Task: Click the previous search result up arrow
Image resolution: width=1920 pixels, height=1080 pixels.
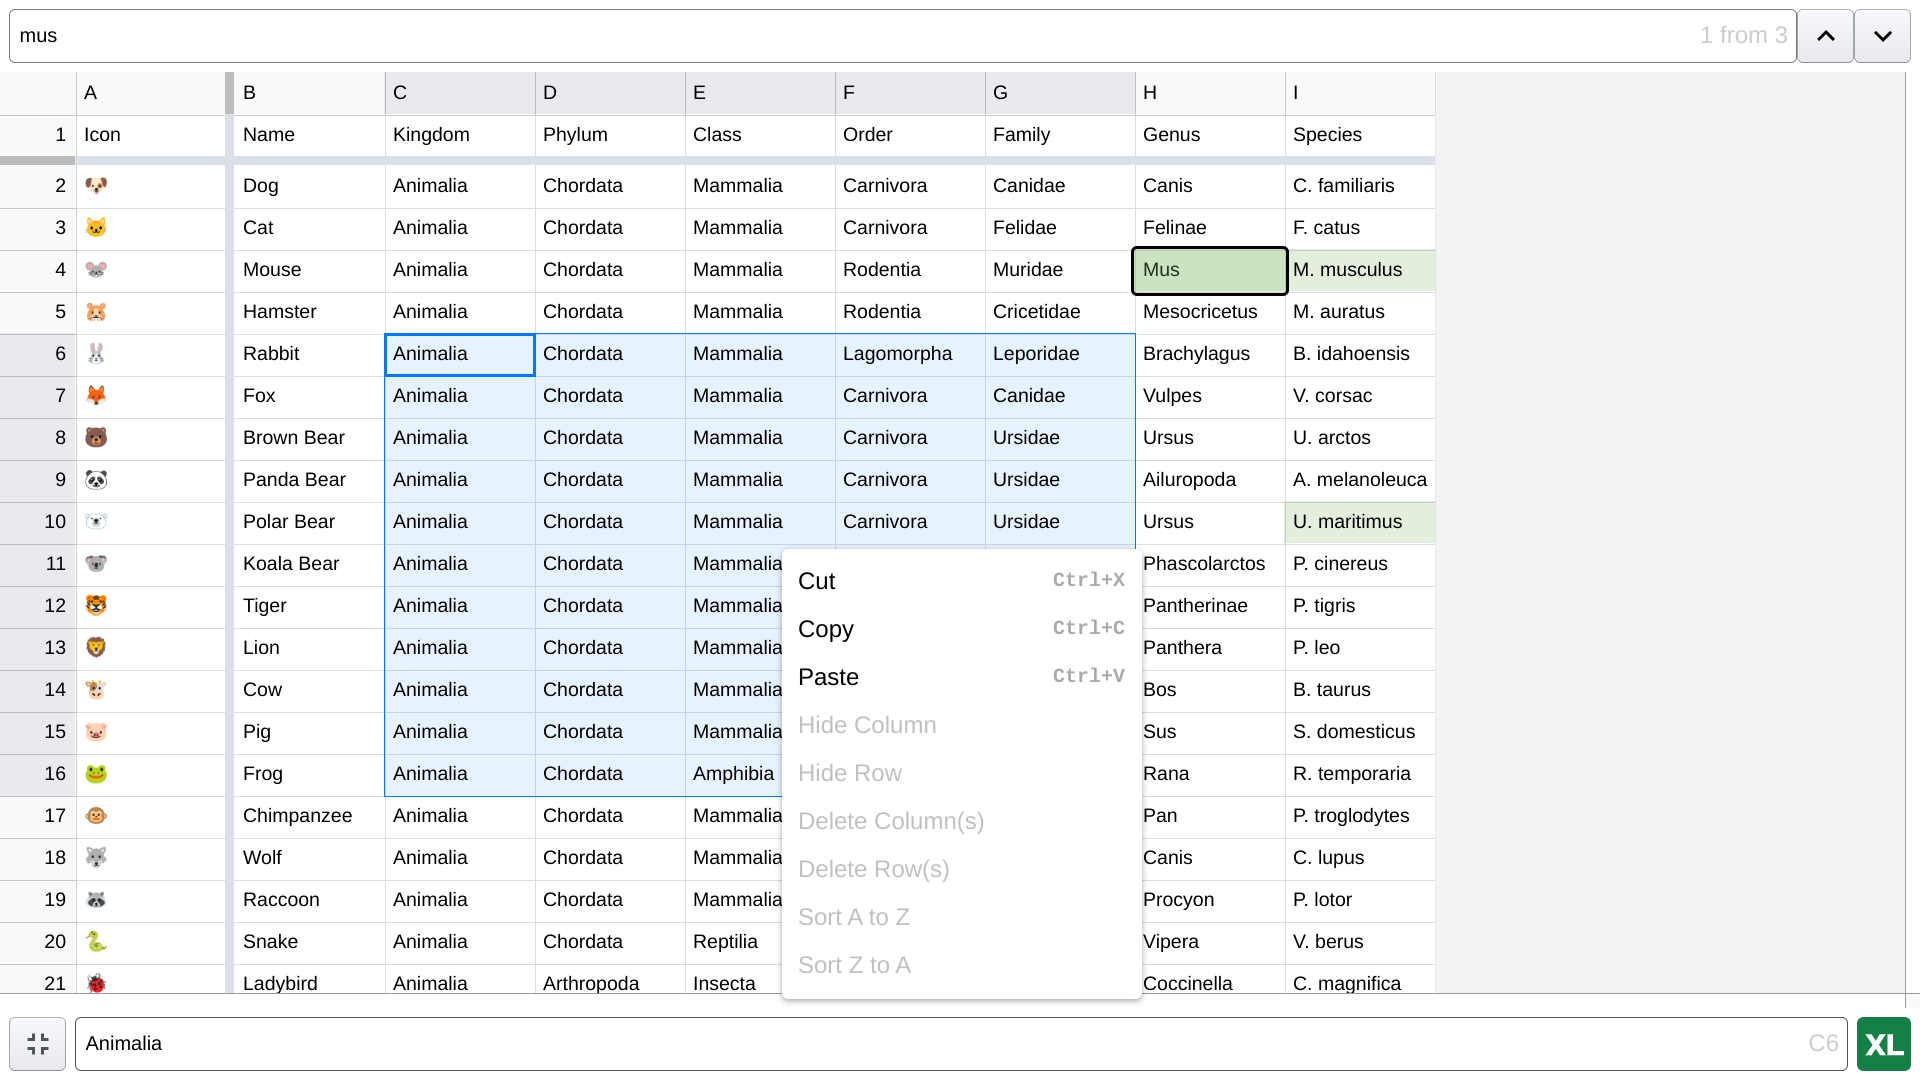Action: point(1825,36)
